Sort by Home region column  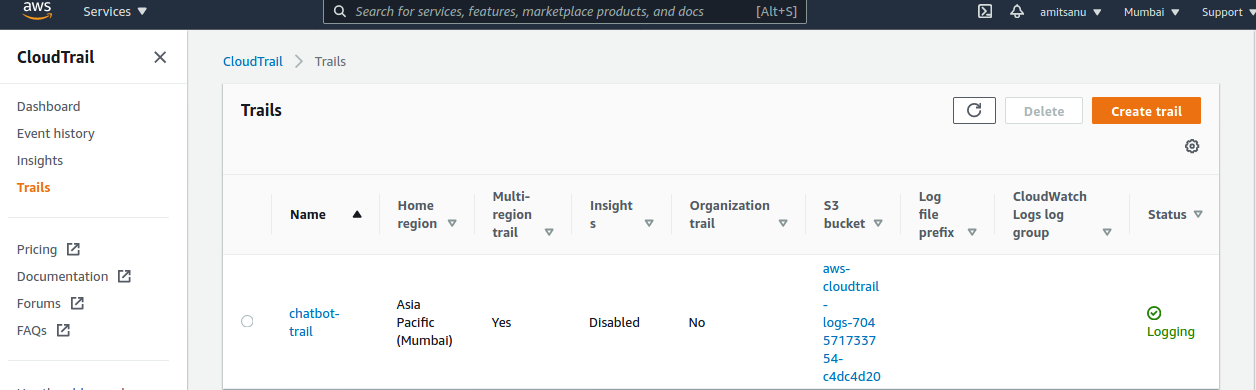click(x=452, y=223)
